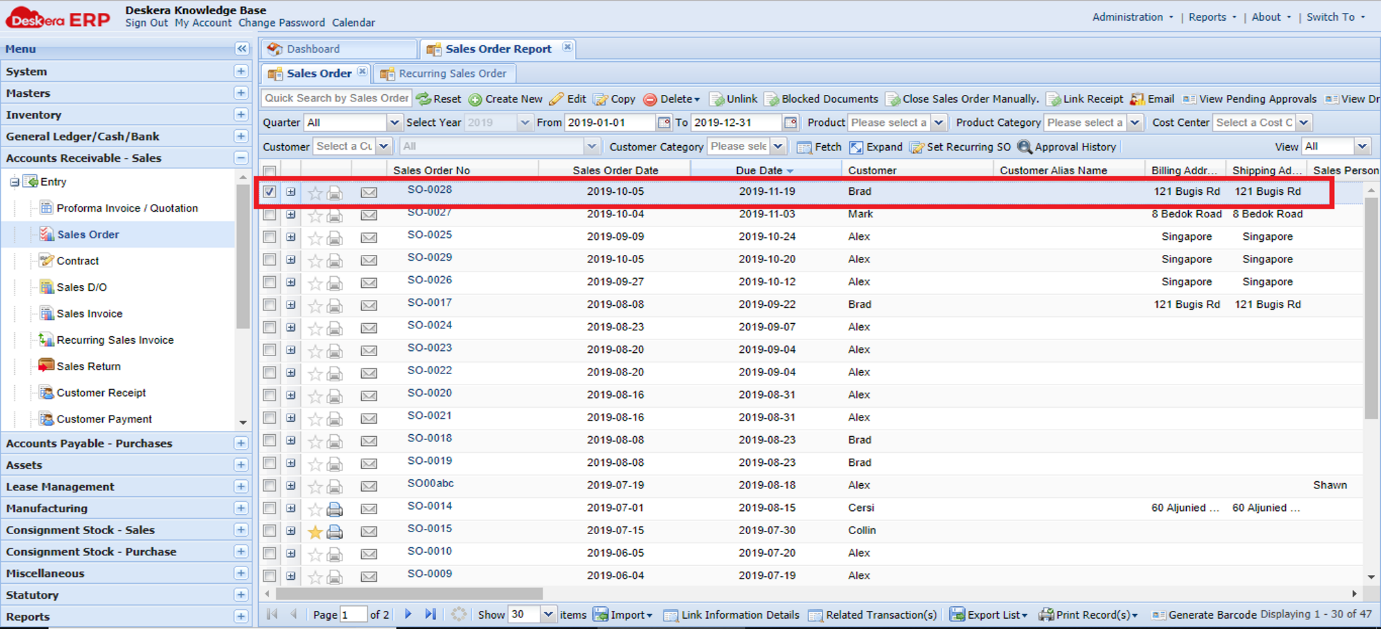
Task: Open the Switch To menu
Action: point(1336,17)
